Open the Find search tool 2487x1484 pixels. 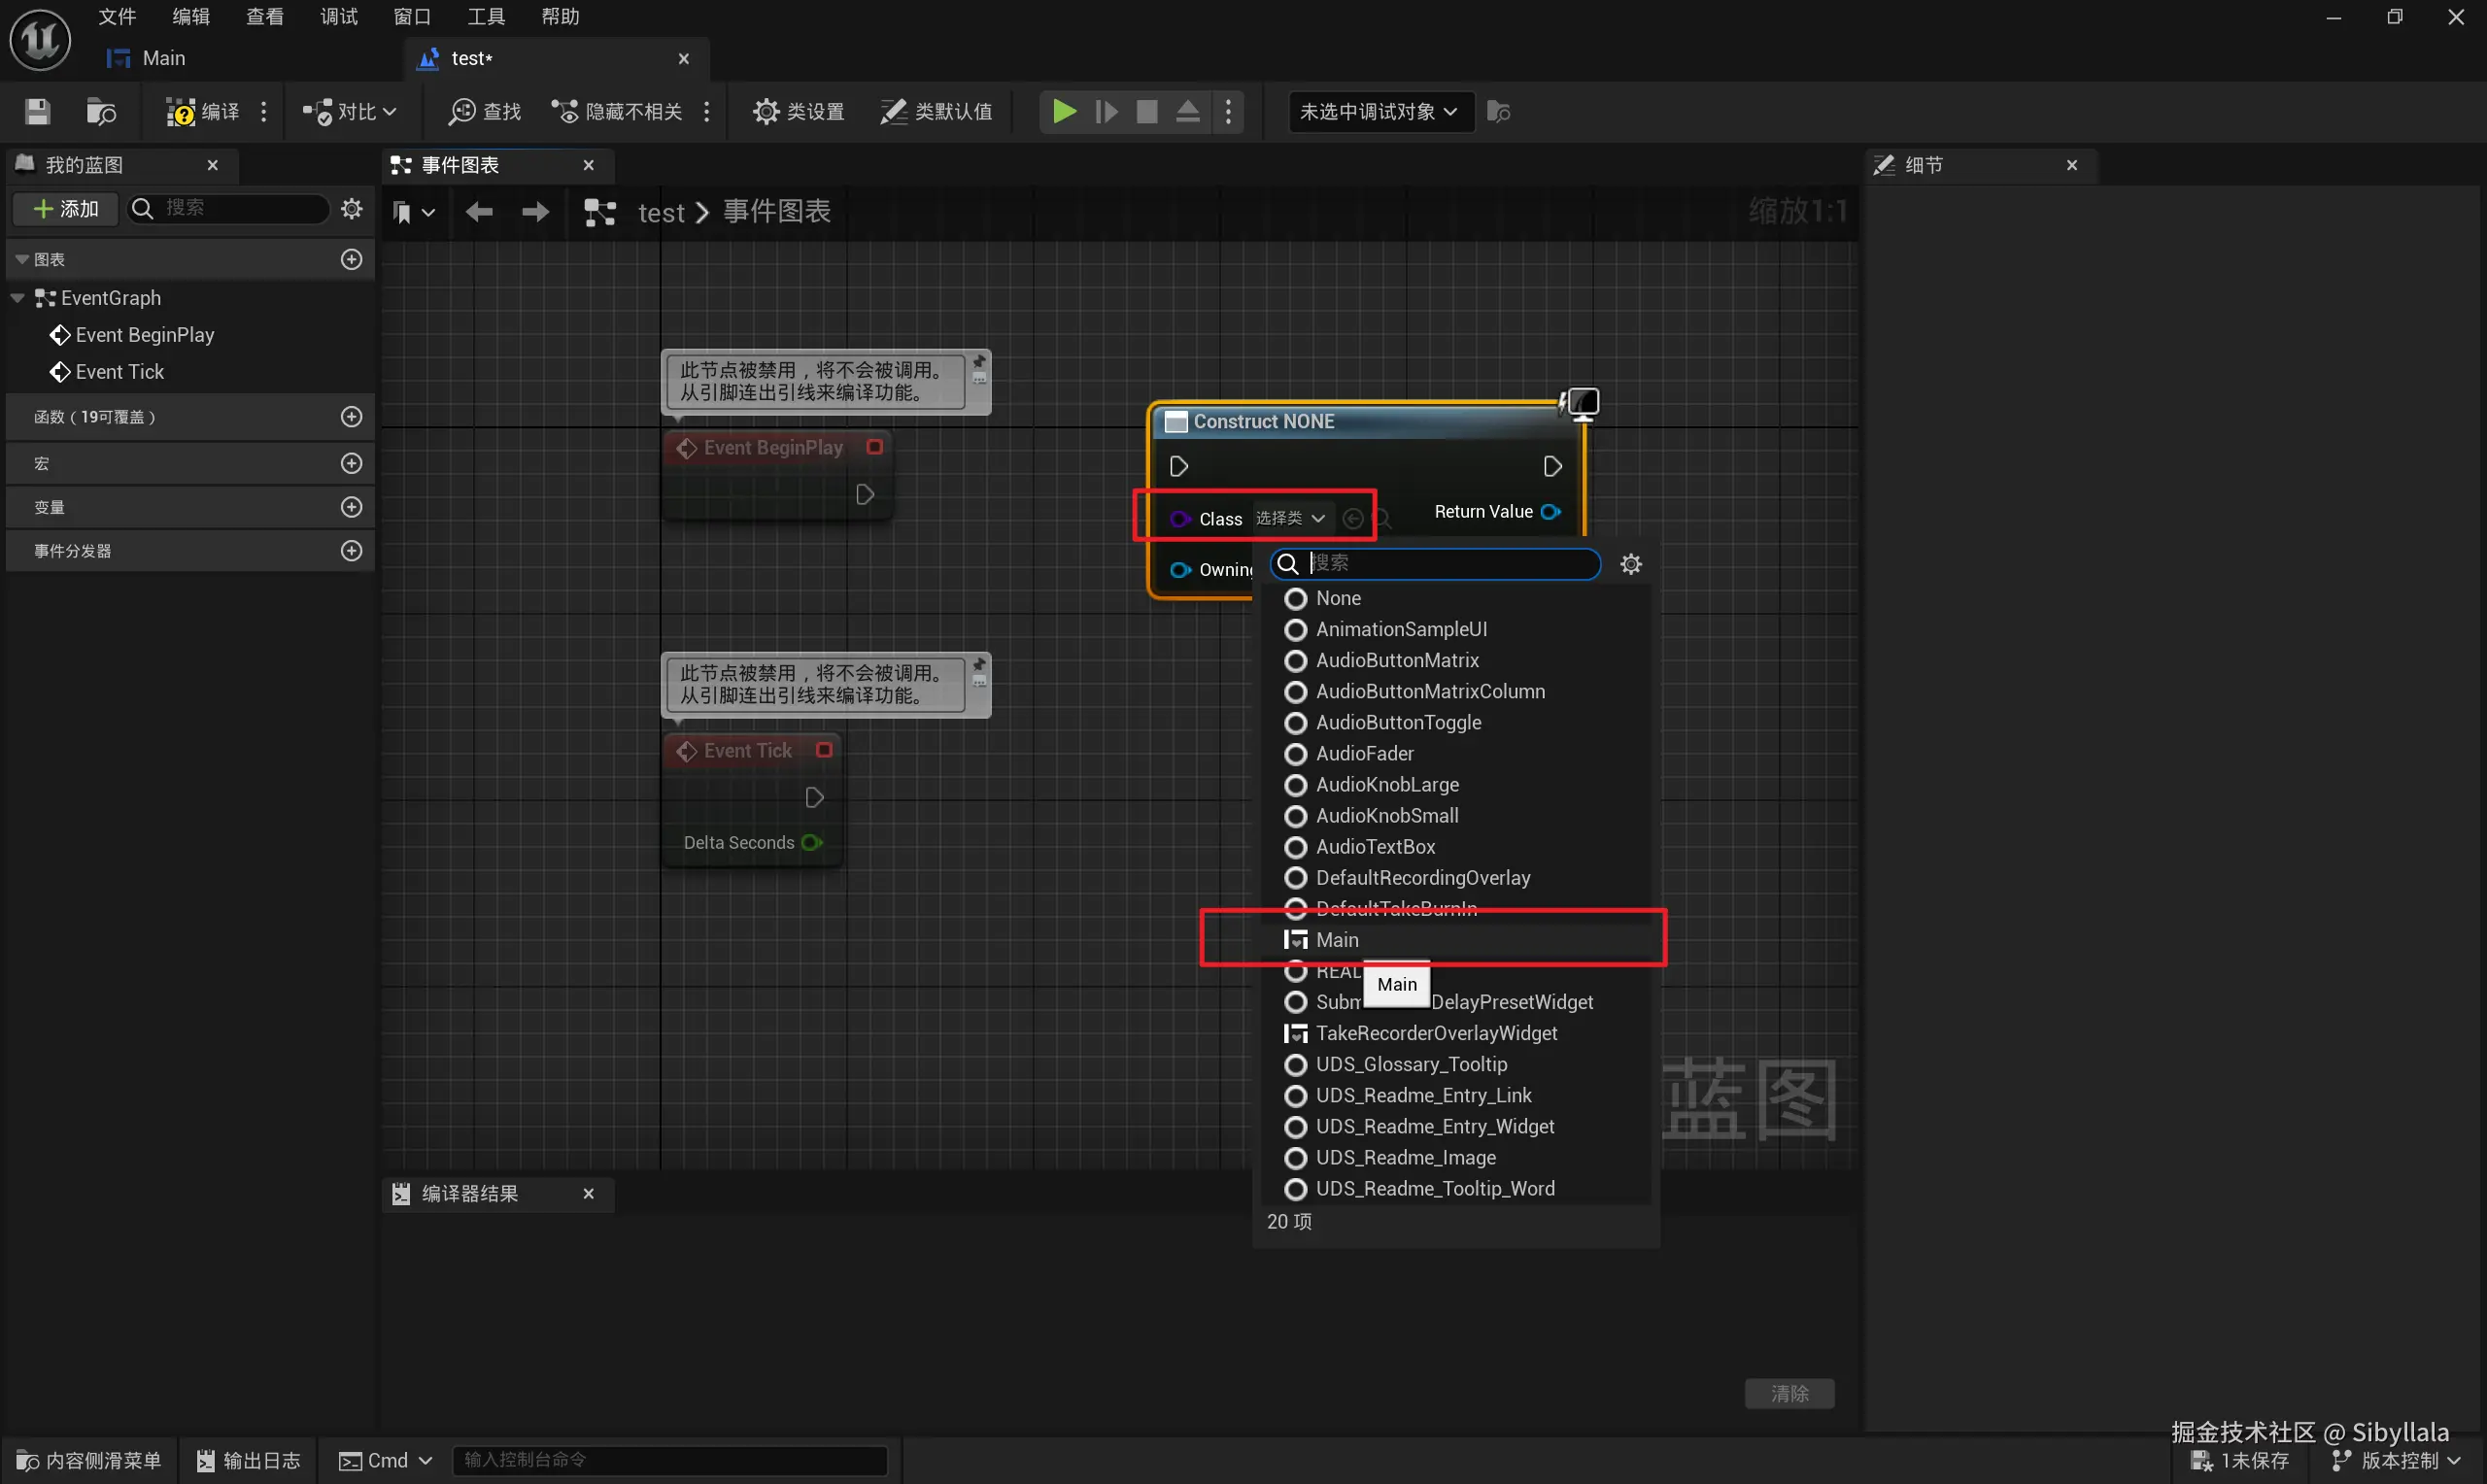(x=485, y=111)
